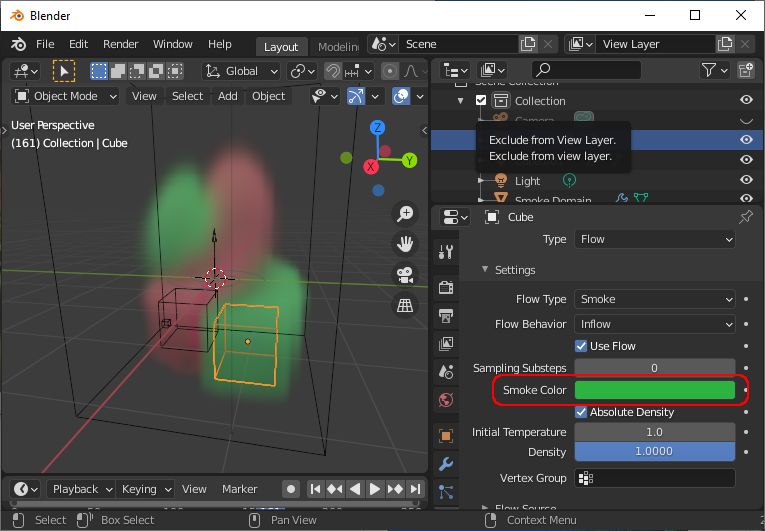
Task: Toggle proportional editing icon
Action: click(x=389, y=71)
